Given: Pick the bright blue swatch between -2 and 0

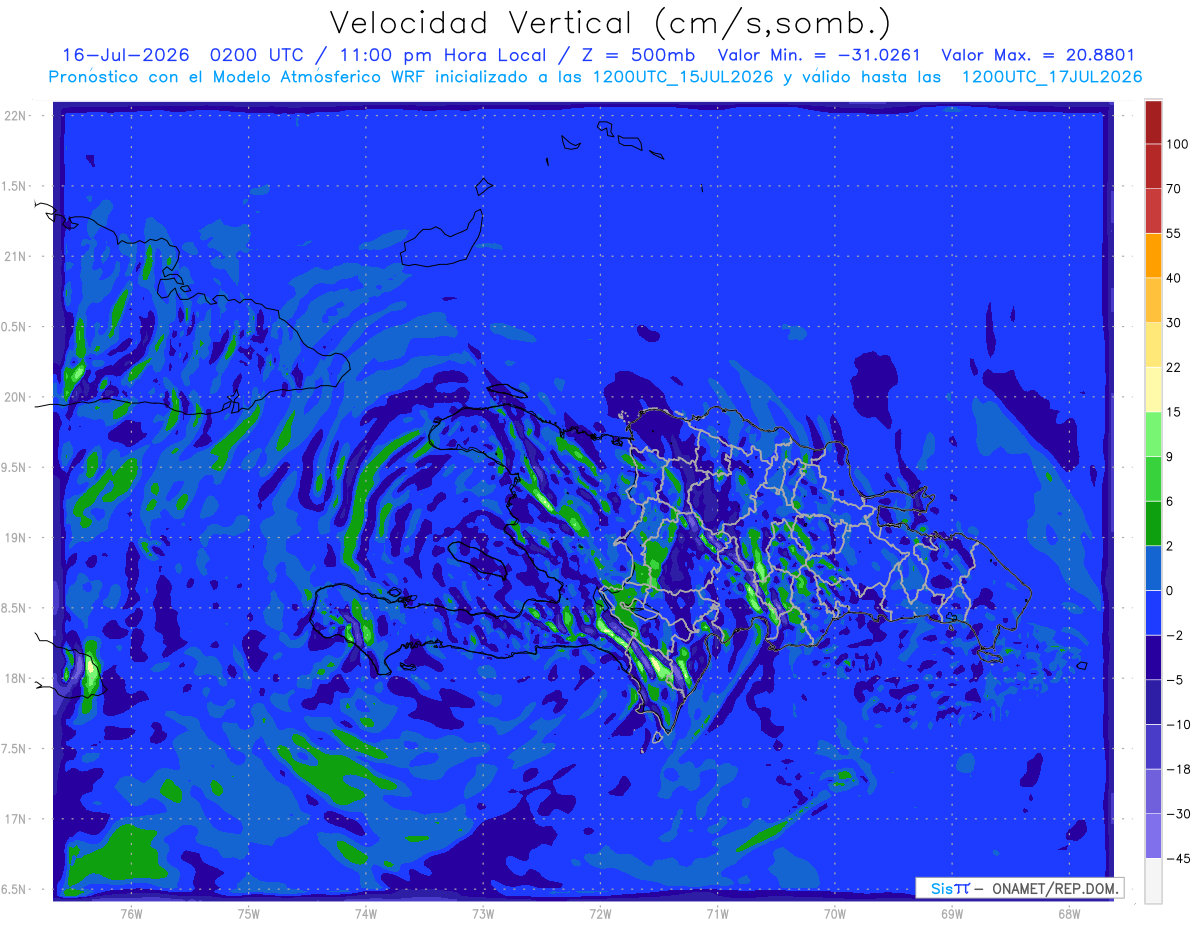Looking at the screenshot, I should pos(1154,612).
